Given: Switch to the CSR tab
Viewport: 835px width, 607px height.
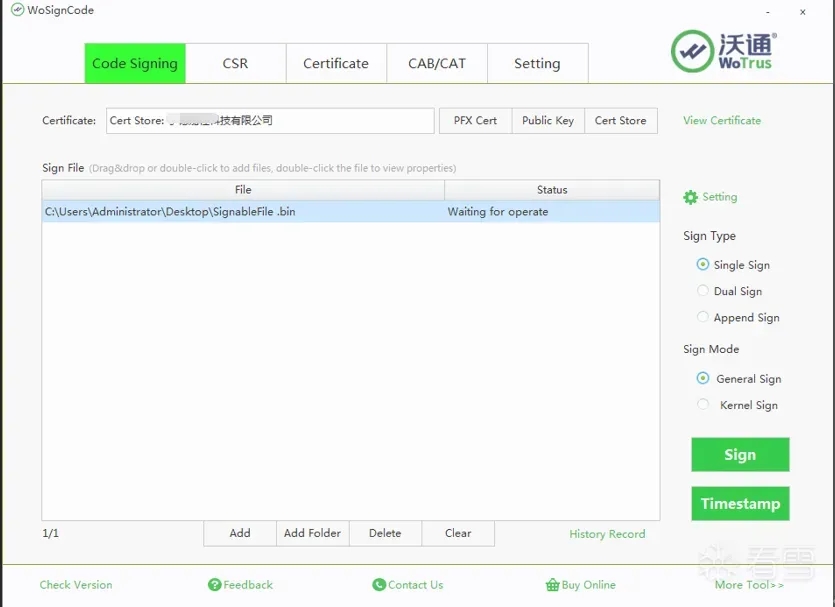Looking at the screenshot, I should coord(235,63).
